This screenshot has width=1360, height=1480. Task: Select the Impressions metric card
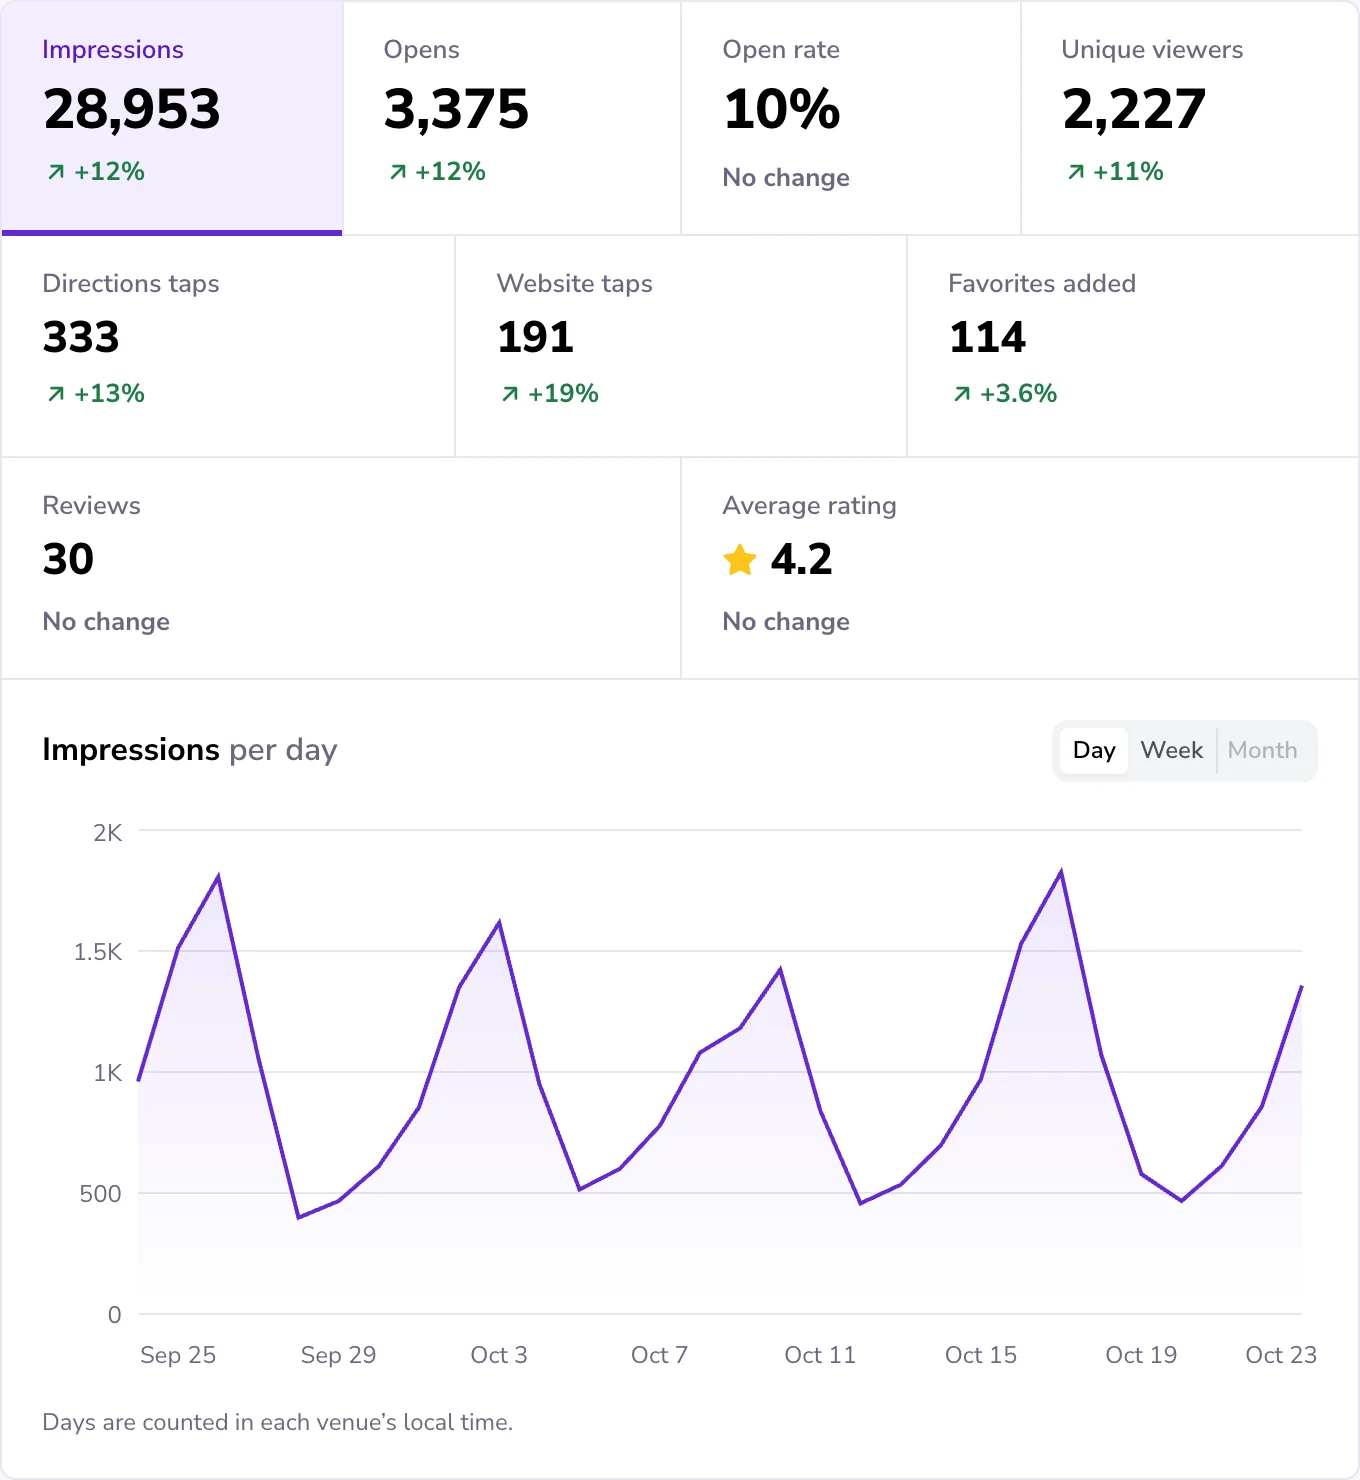(172, 118)
